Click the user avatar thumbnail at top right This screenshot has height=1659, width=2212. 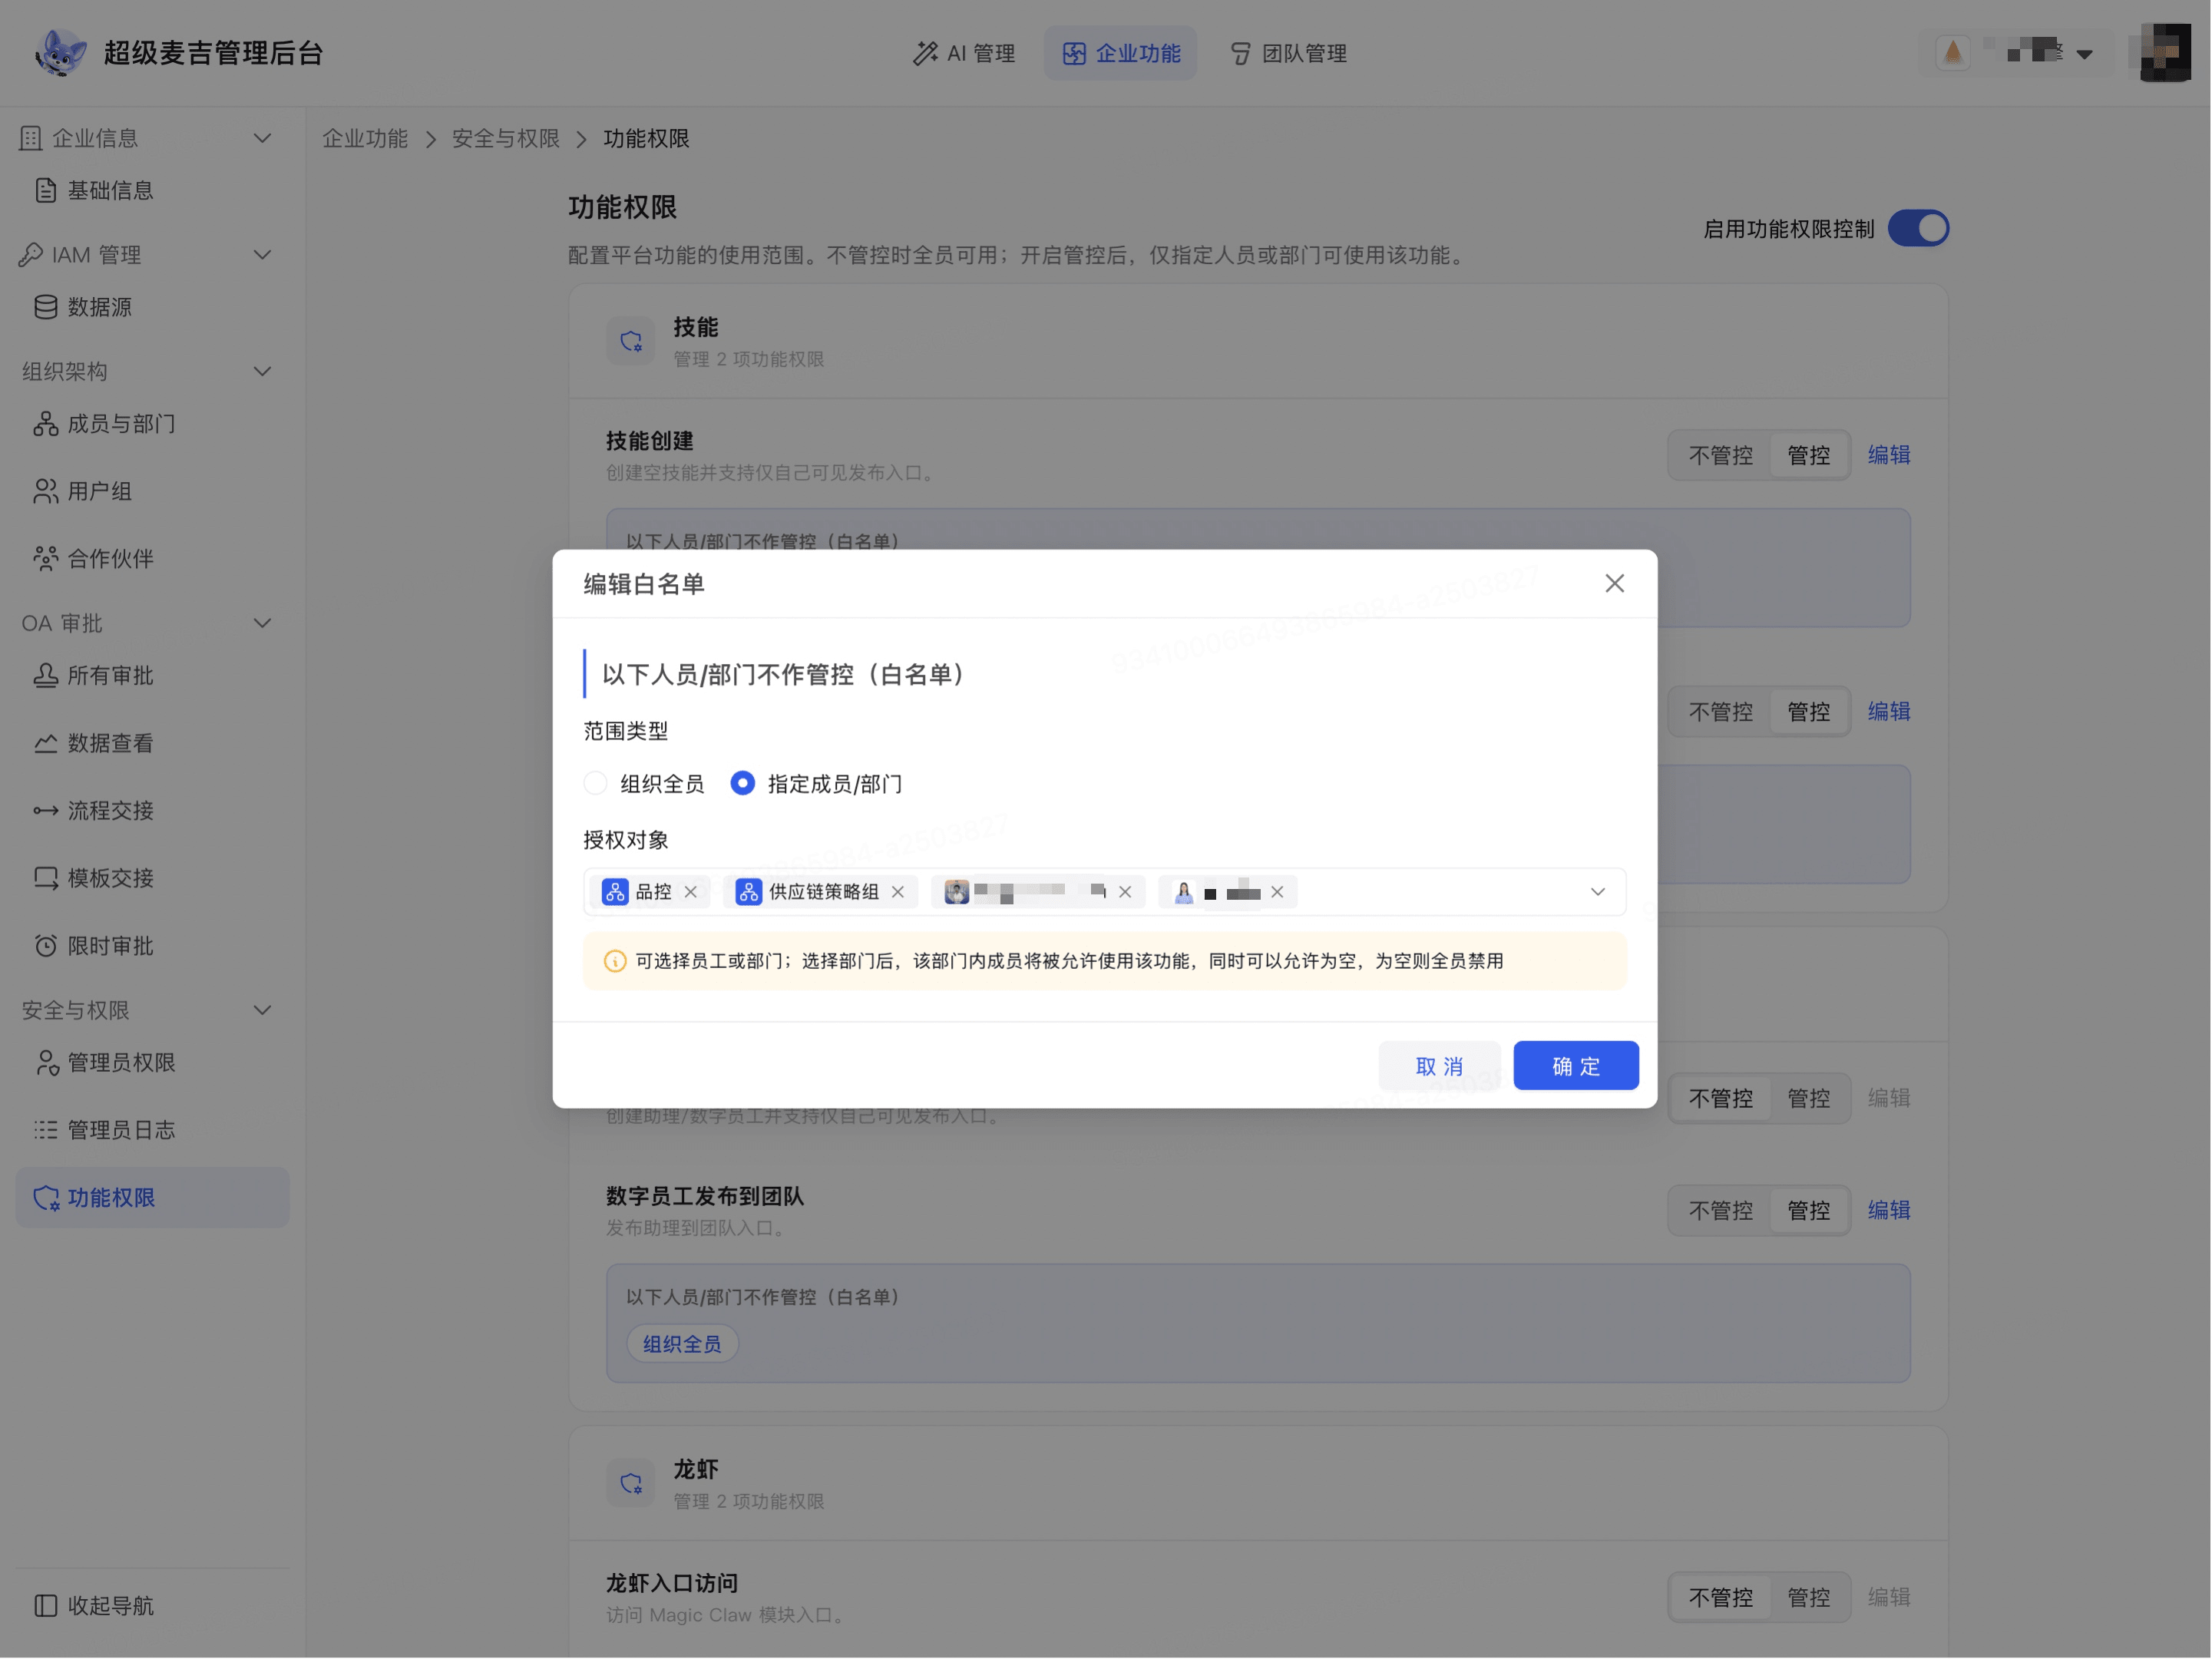click(x=2166, y=53)
